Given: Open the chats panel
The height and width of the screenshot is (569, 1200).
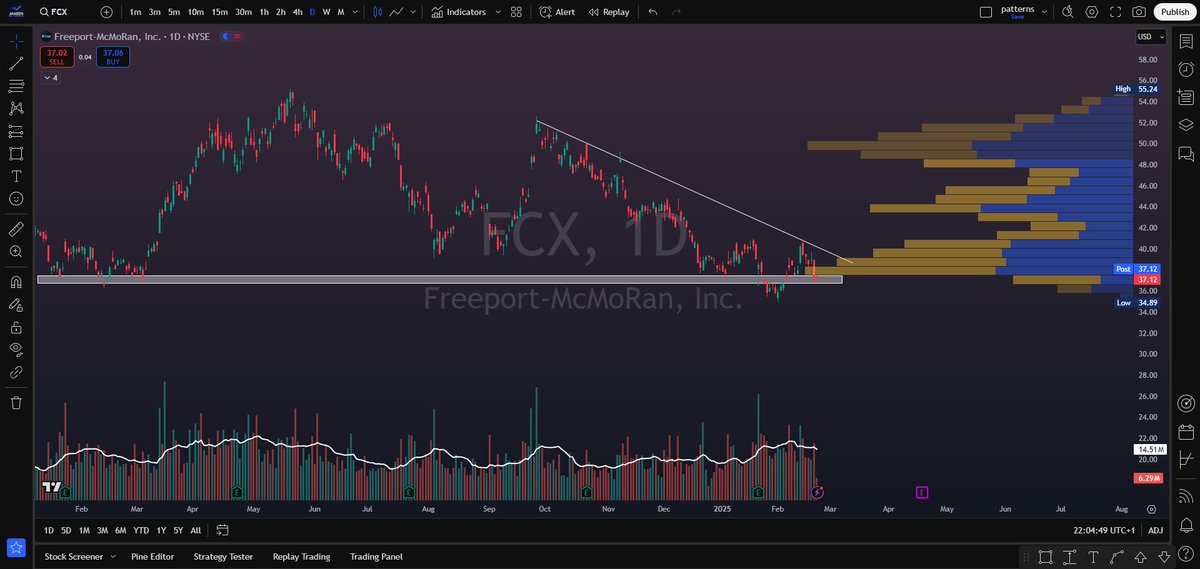Looking at the screenshot, I should [x=1186, y=154].
